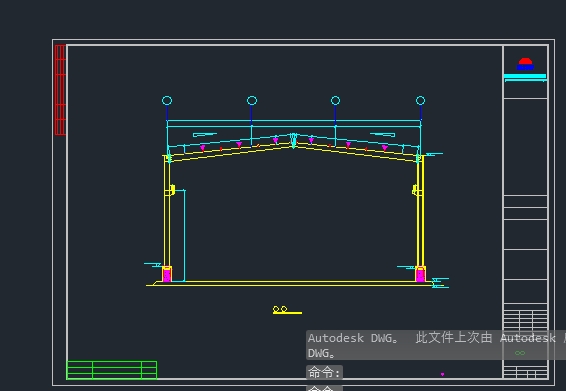
Task: Select the tall cyan rectangle inside the frame
Action: pos(180,235)
